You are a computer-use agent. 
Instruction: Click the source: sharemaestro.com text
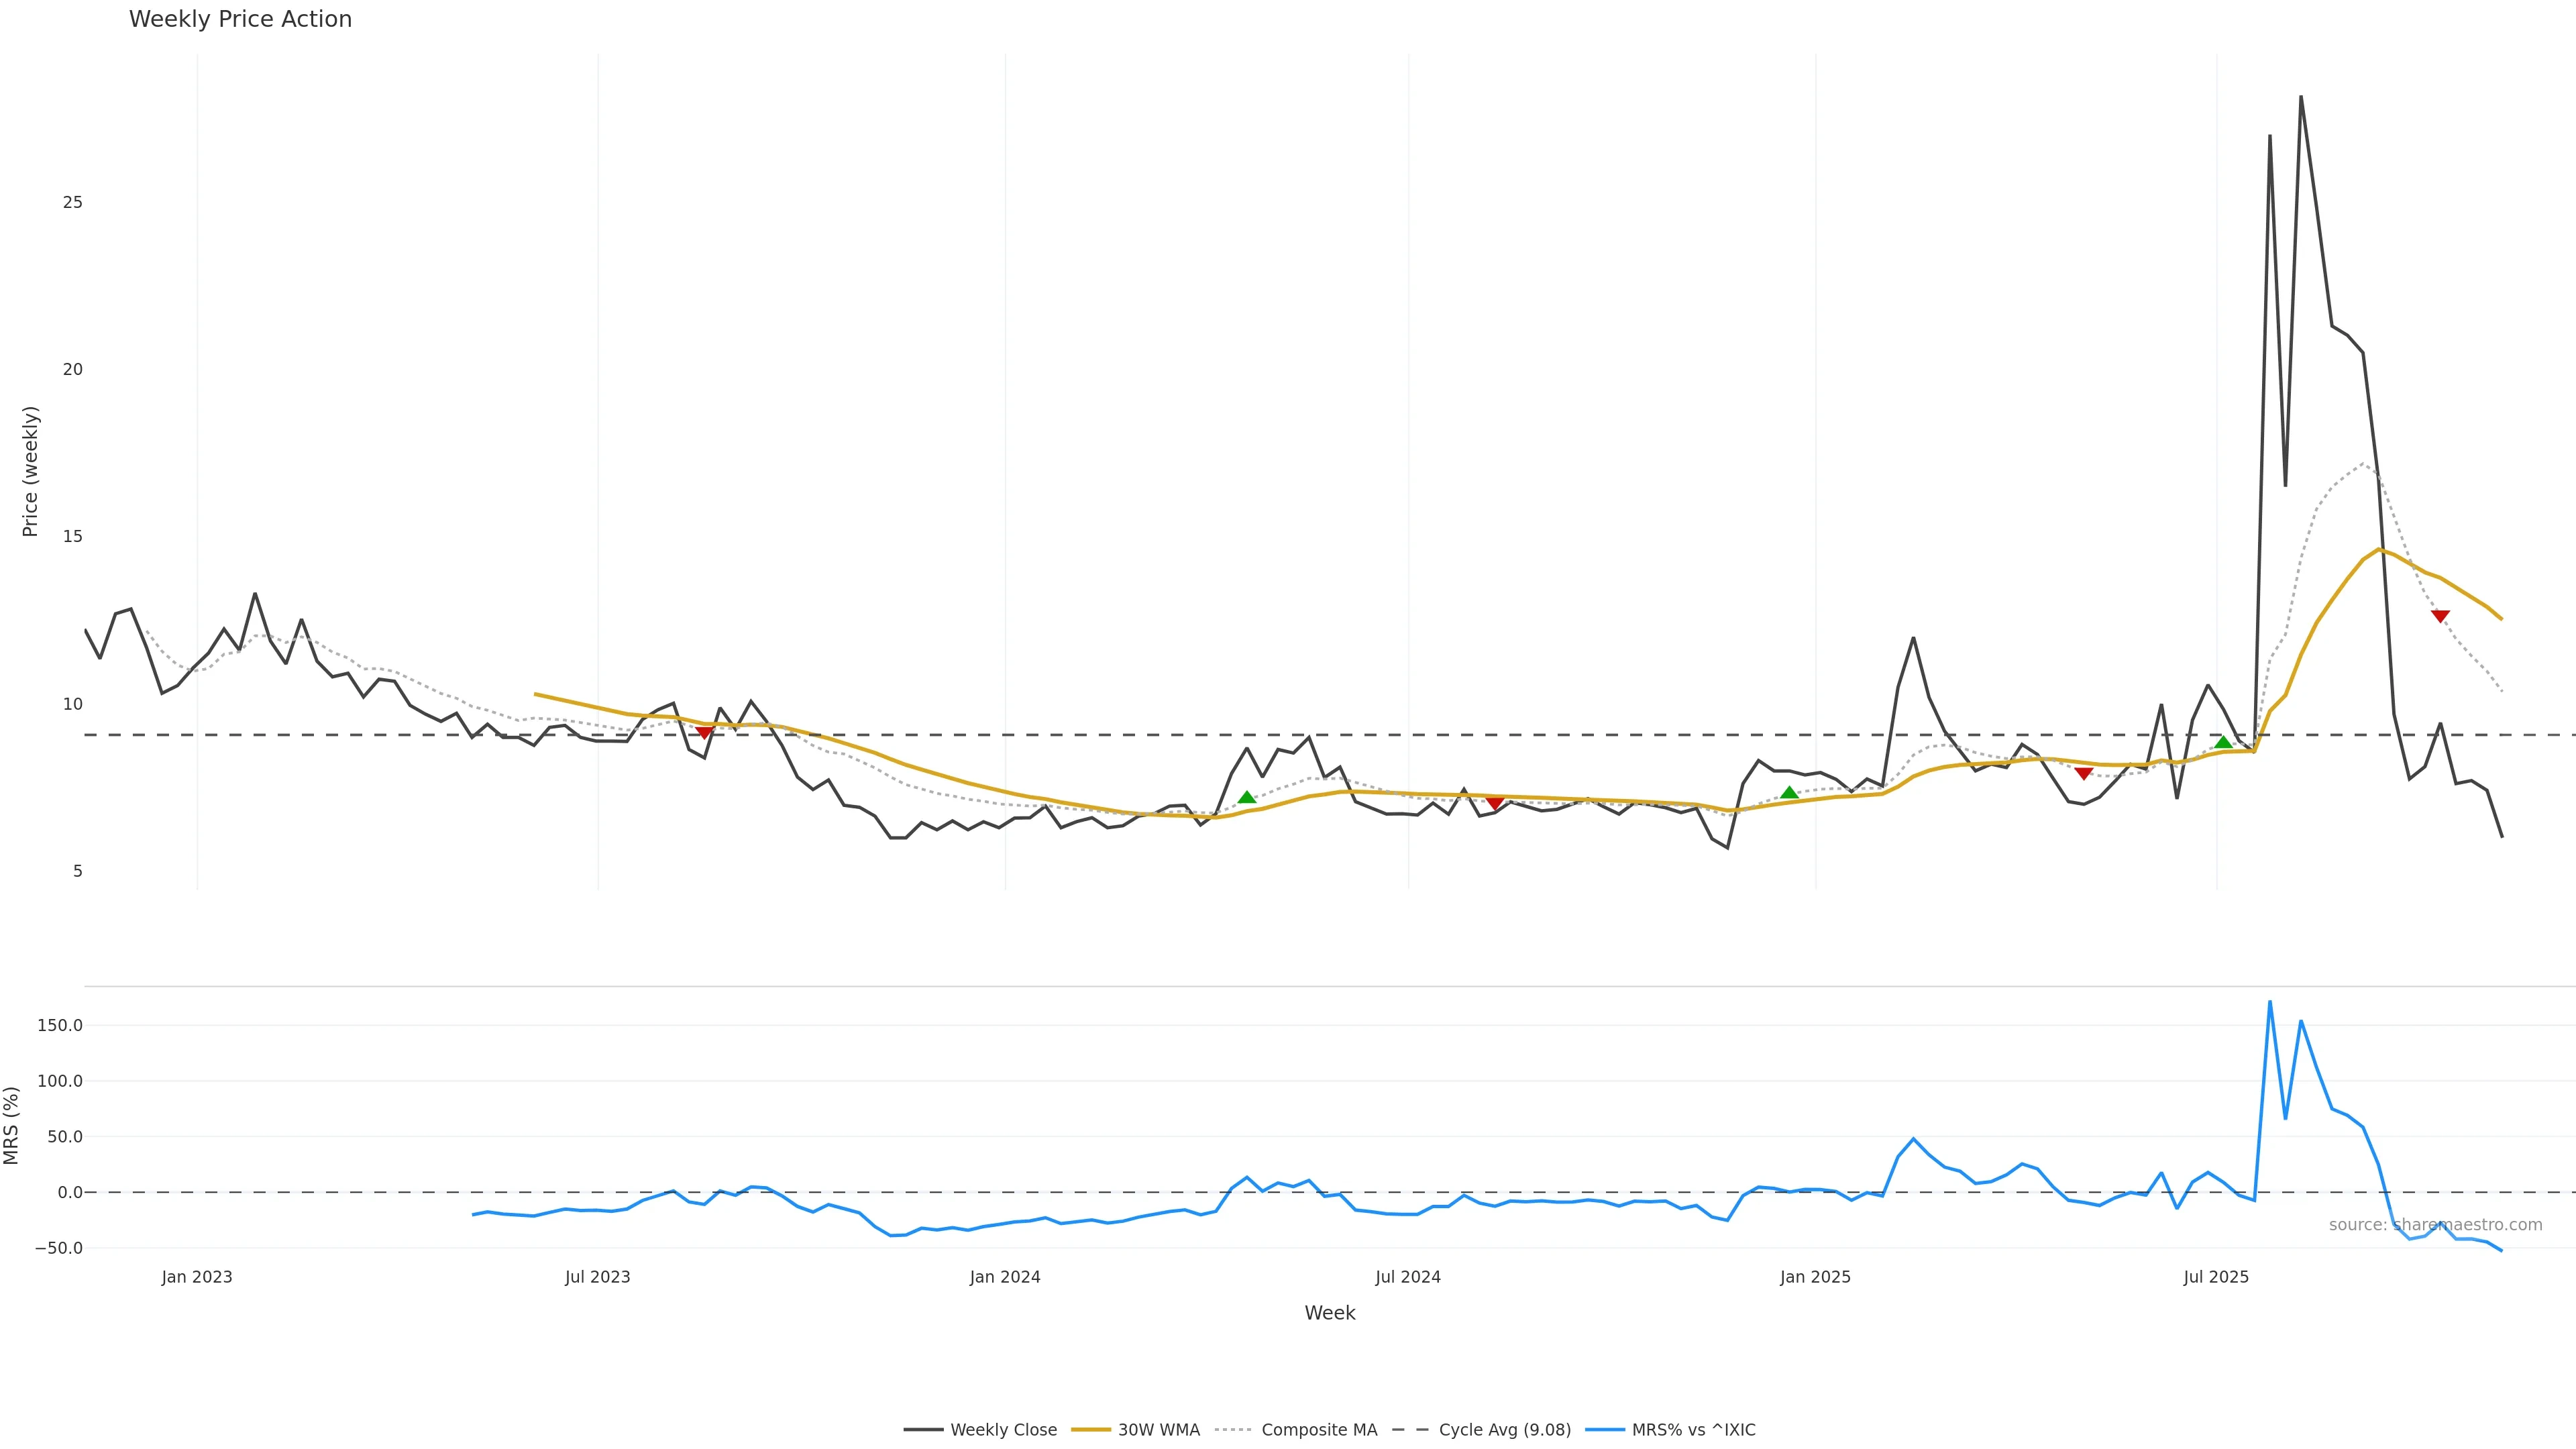click(x=2435, y=1225)
